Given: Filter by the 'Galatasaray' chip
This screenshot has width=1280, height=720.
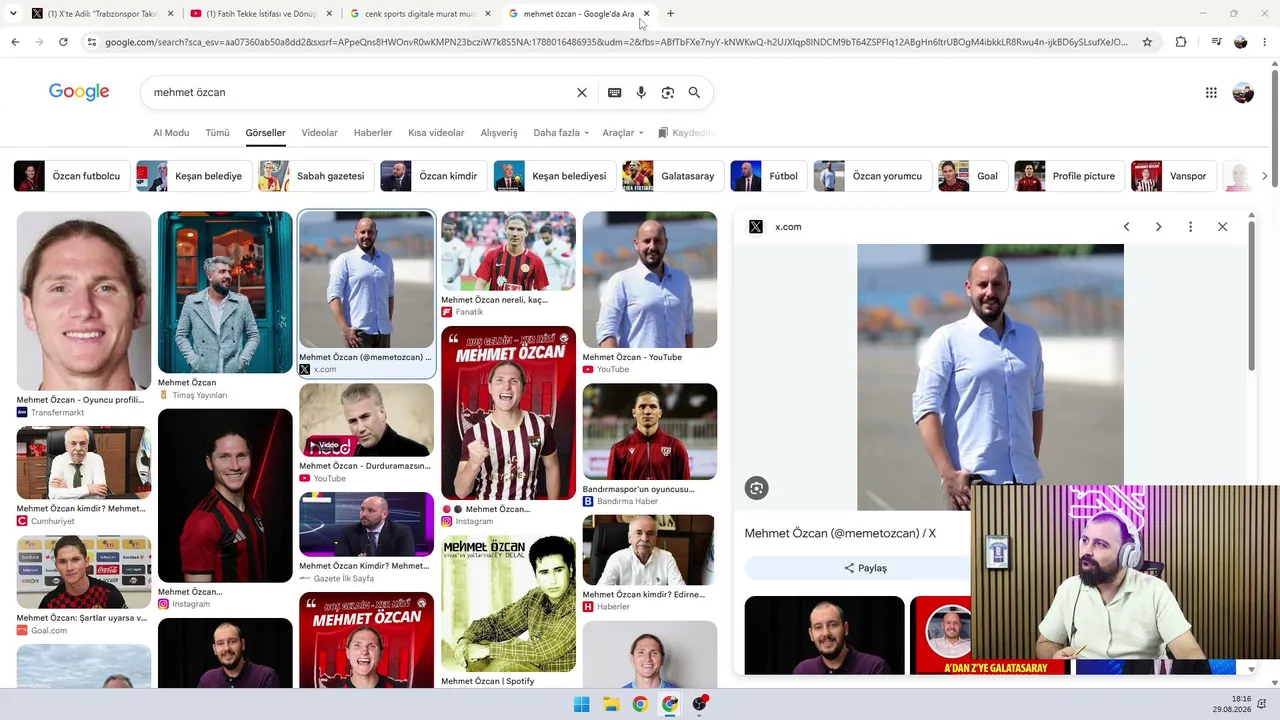Looking at the screenshot, I should pyautogui.click(x=673, y=176).
